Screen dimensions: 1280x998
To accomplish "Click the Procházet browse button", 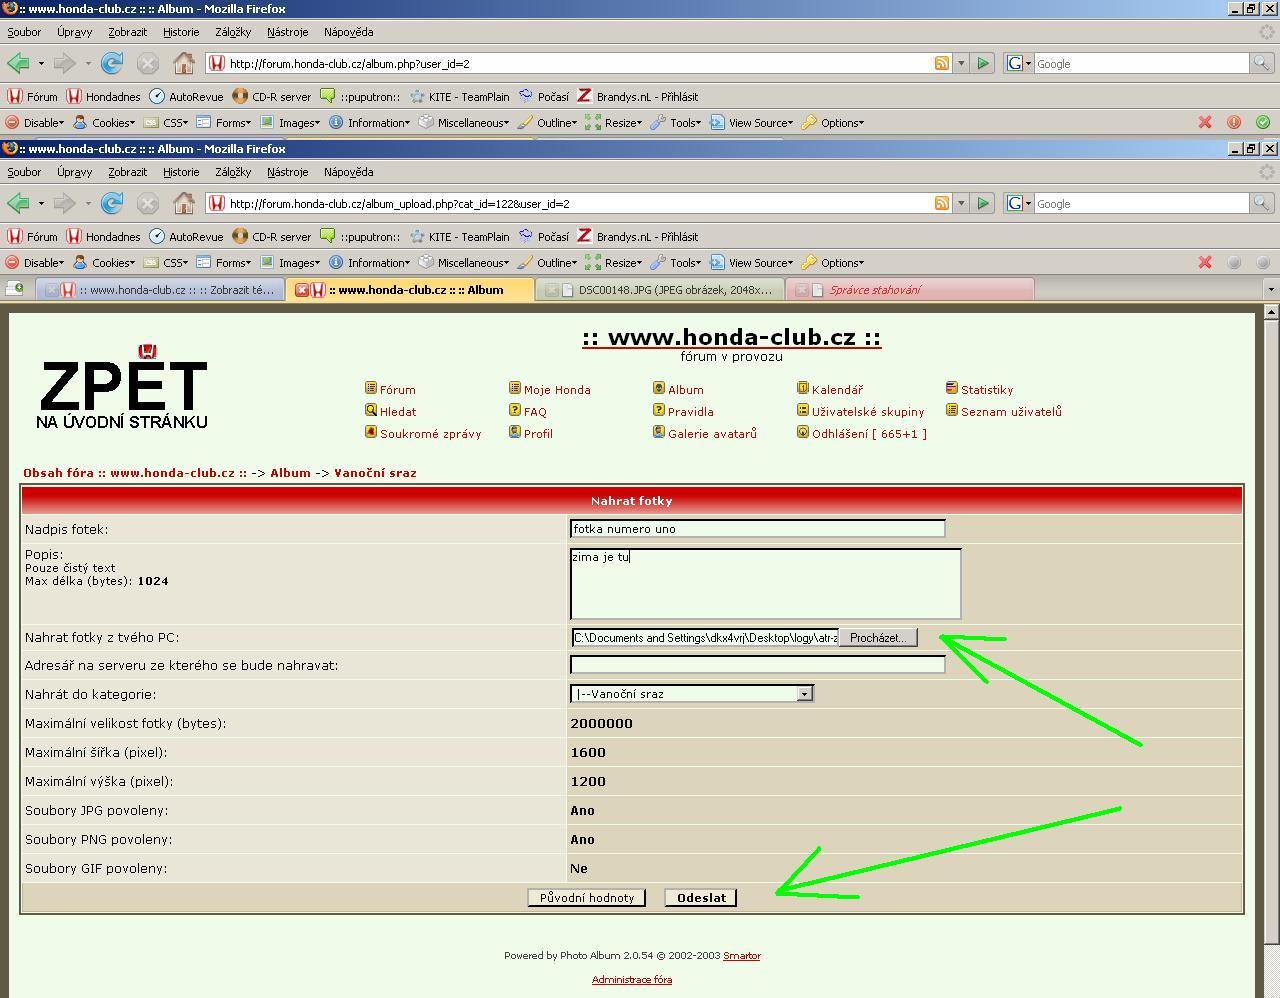I will 877,638.
